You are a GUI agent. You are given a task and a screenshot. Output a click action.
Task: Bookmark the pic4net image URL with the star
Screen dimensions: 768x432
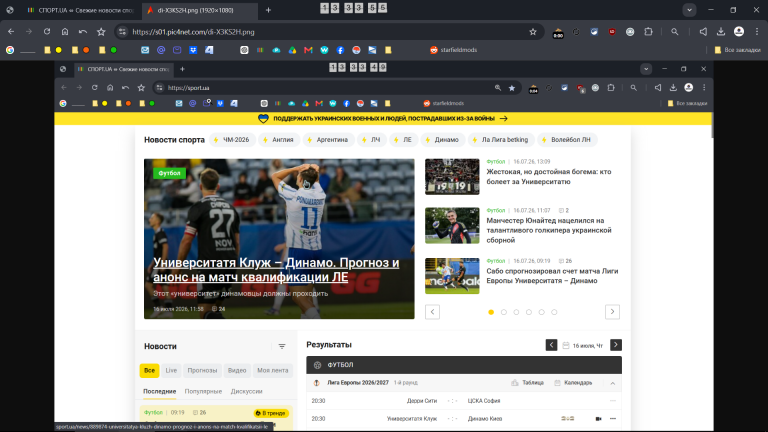533,32
